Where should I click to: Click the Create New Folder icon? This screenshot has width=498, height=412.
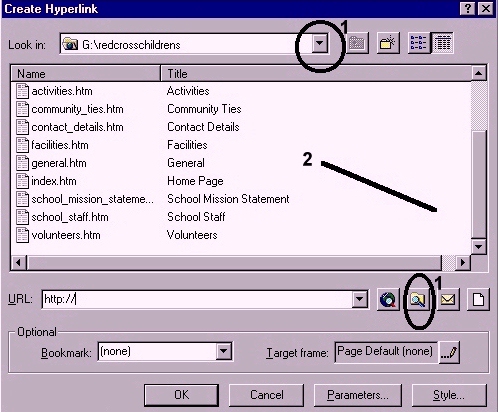point(388,43)
